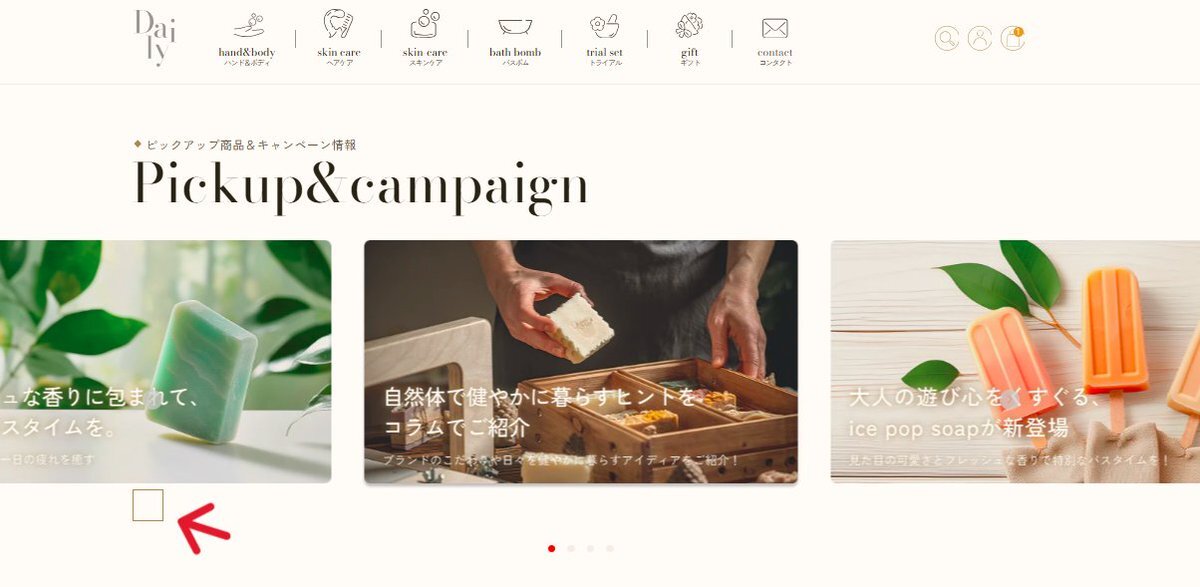Open the スキンケア soap bubbles icon
Image resolution: width=1200 pixels, height=587 pixels.
pyautogui.click(x=425, y=24)
